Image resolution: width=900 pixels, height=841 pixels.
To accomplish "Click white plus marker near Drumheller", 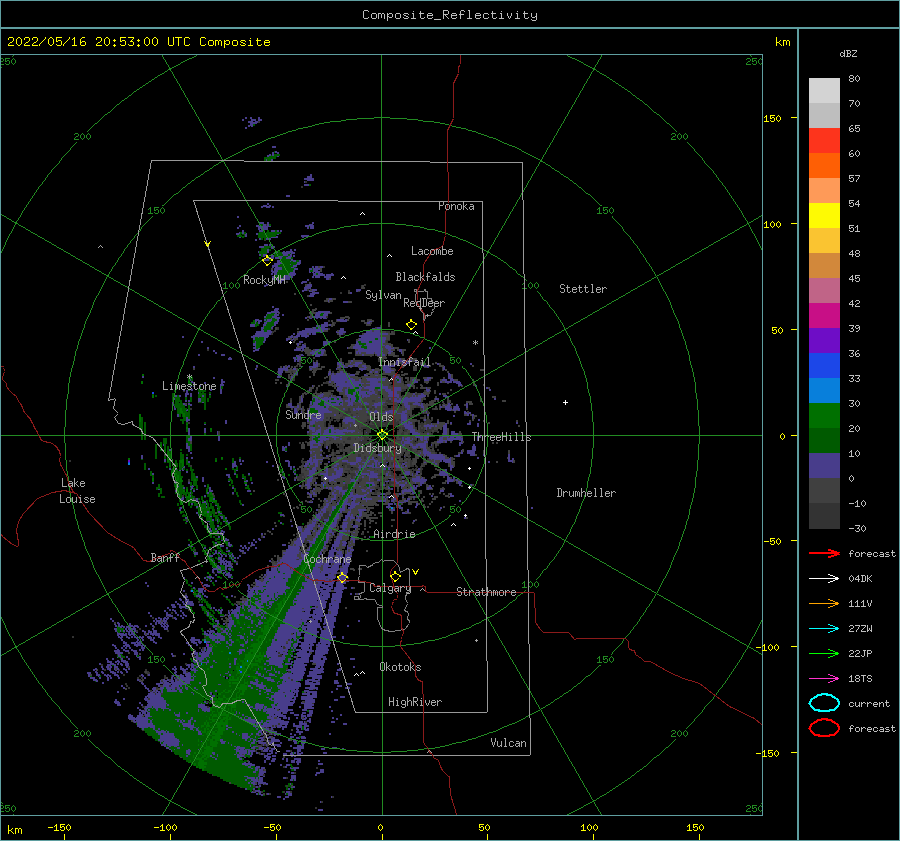I will click(x=565, y=402).
